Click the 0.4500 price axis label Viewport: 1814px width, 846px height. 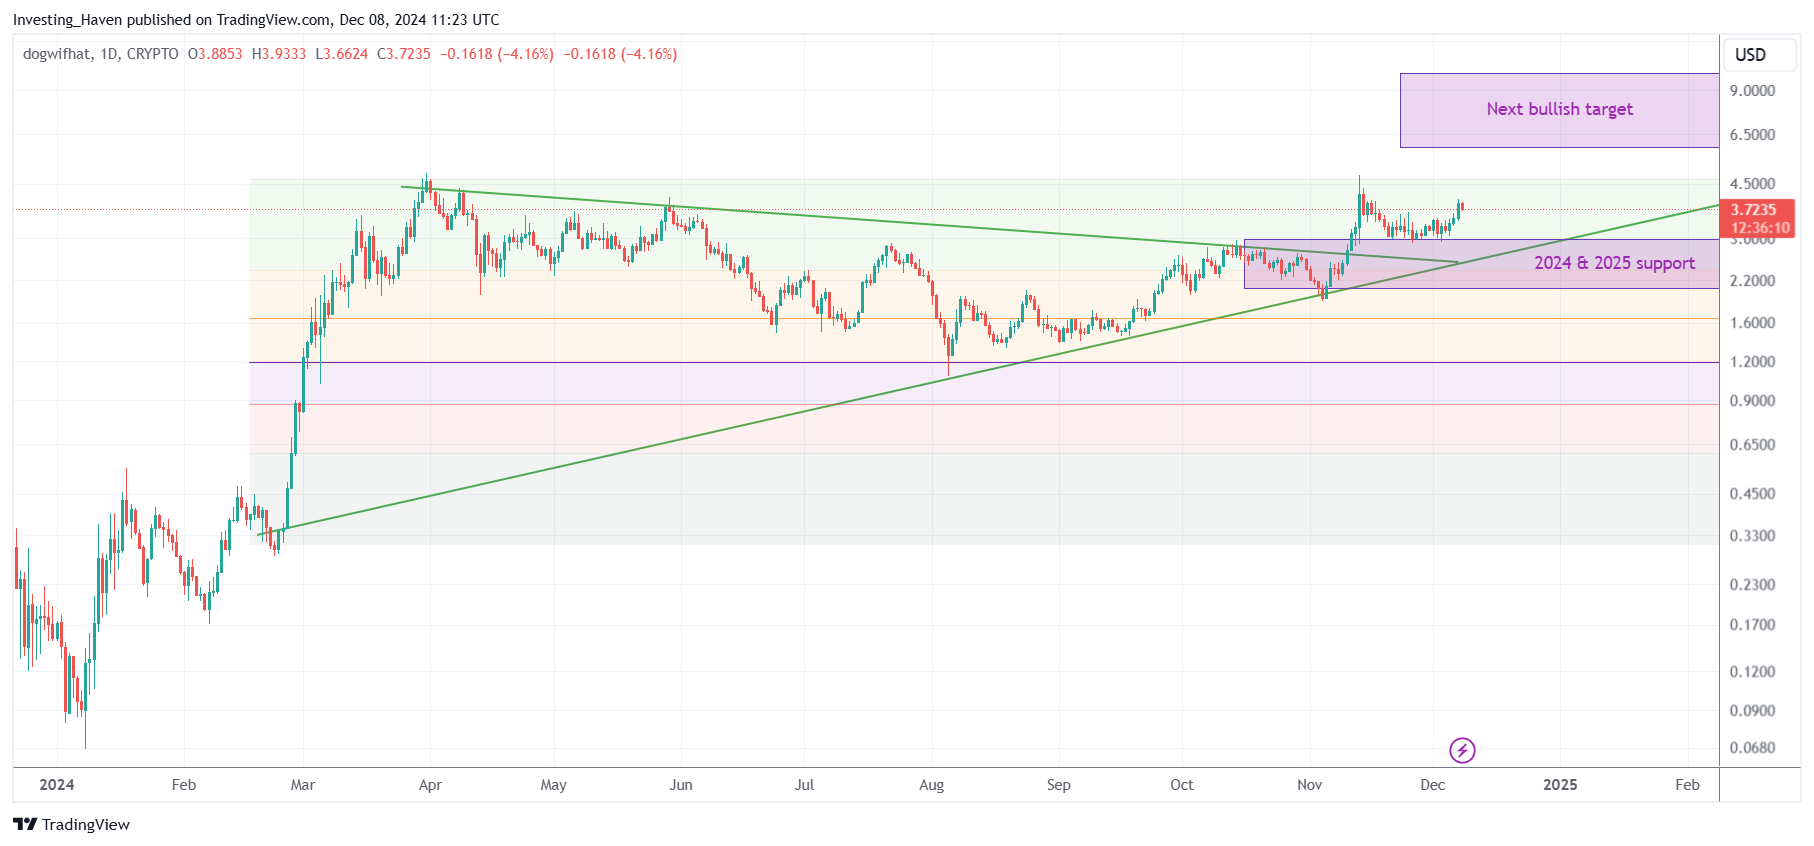point(1752,494)
